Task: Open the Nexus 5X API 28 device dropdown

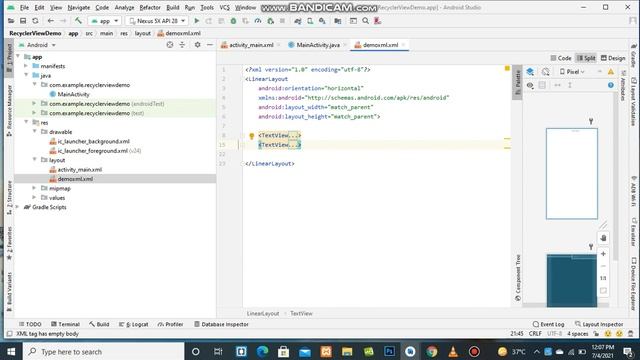Action: [x=157, y=21]
